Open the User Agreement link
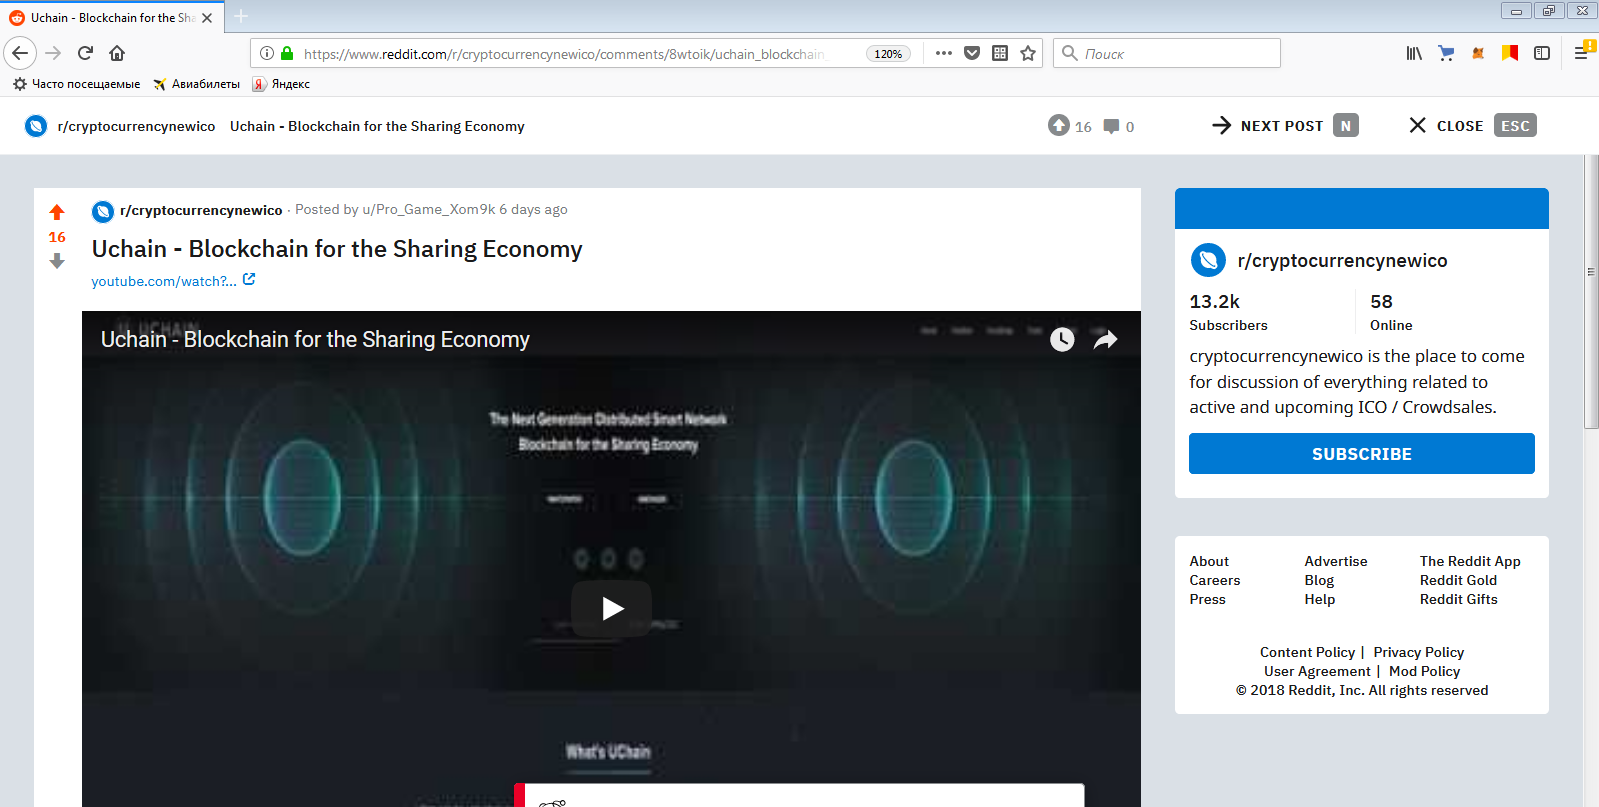Image resolution: width=1599 pixels, height=807 pixels. [1317, 671]
